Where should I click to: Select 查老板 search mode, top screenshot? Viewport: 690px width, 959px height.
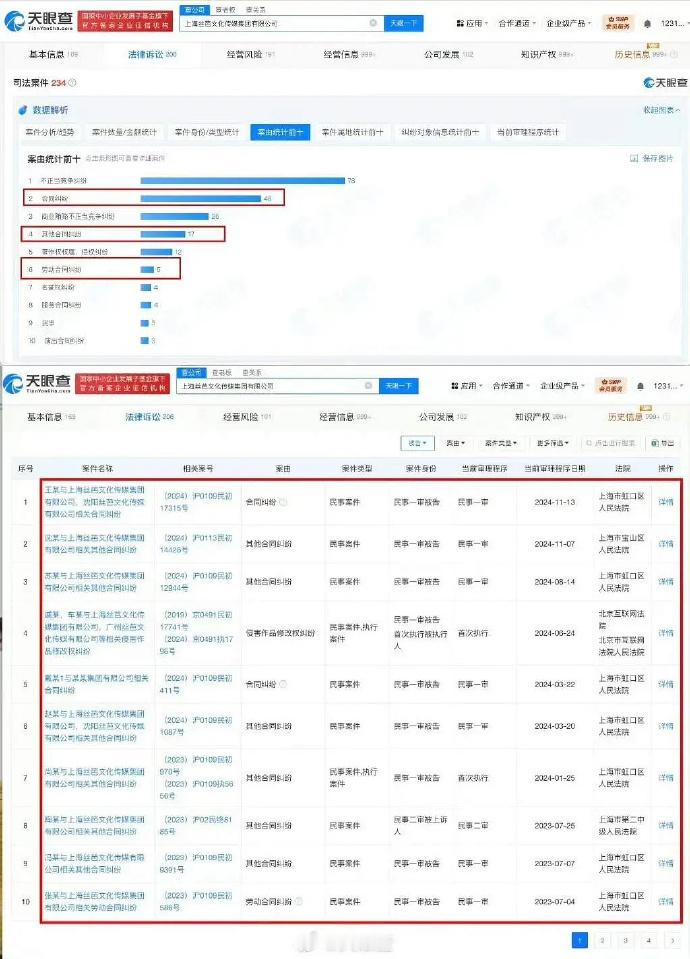pos(225,10)
